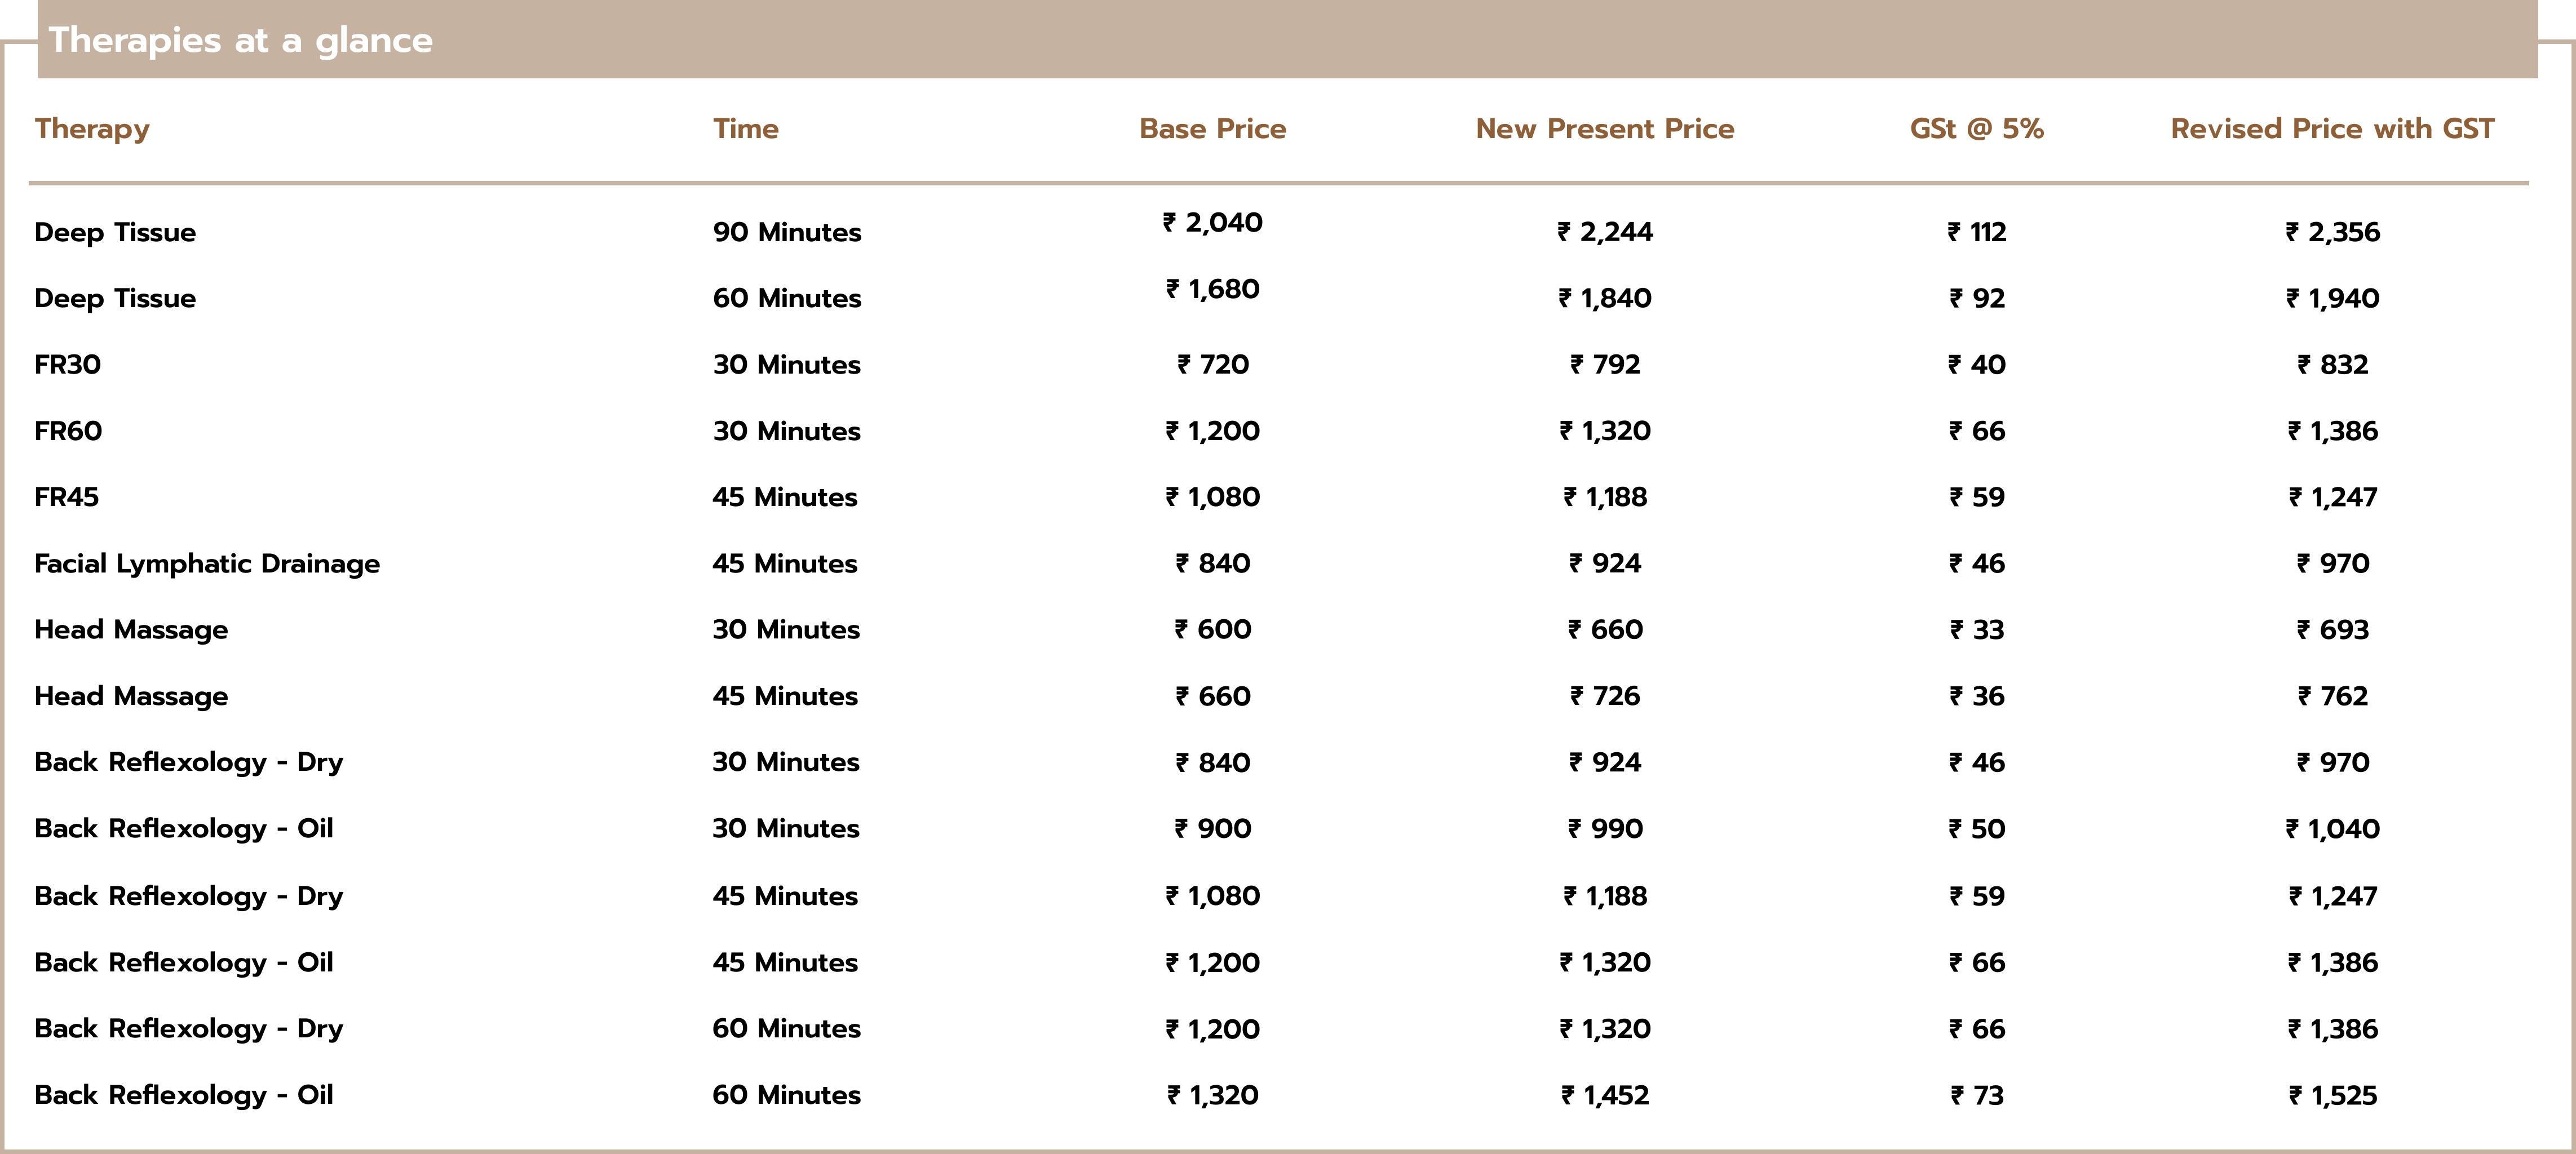
Task: Click the New Present Price header
Action: click(1604, 129)
